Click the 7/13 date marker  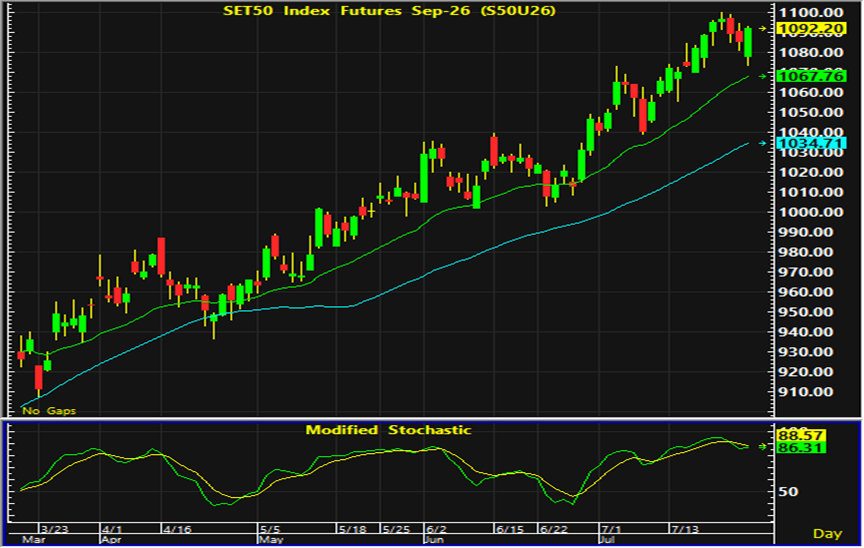tap(685, 529)
